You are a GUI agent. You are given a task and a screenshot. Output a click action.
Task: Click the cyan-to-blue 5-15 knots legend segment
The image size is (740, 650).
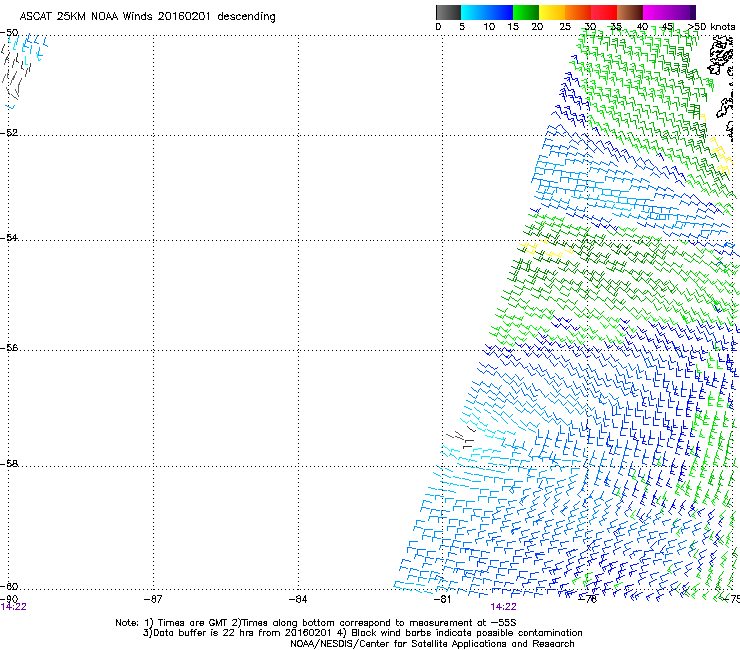tap(487, 12)
